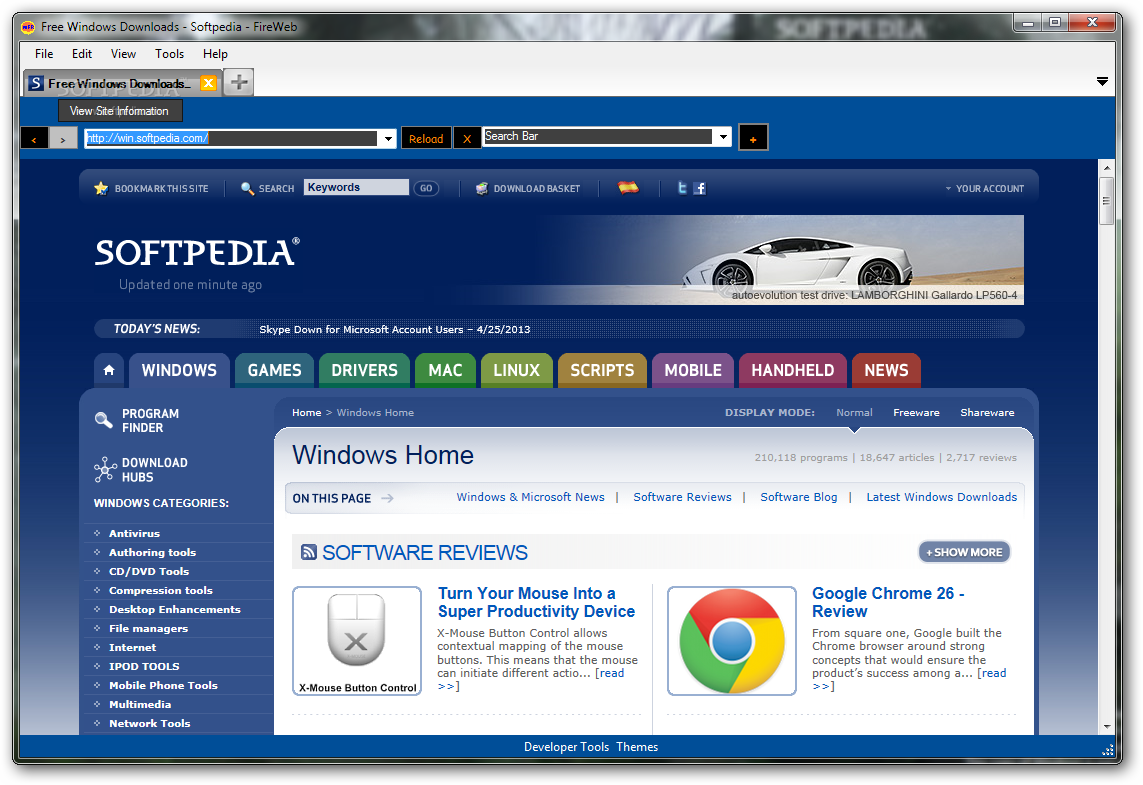Screen dimensions: 1143x785
Task: Click the home icon navigation tab
Action: (109, 370)
